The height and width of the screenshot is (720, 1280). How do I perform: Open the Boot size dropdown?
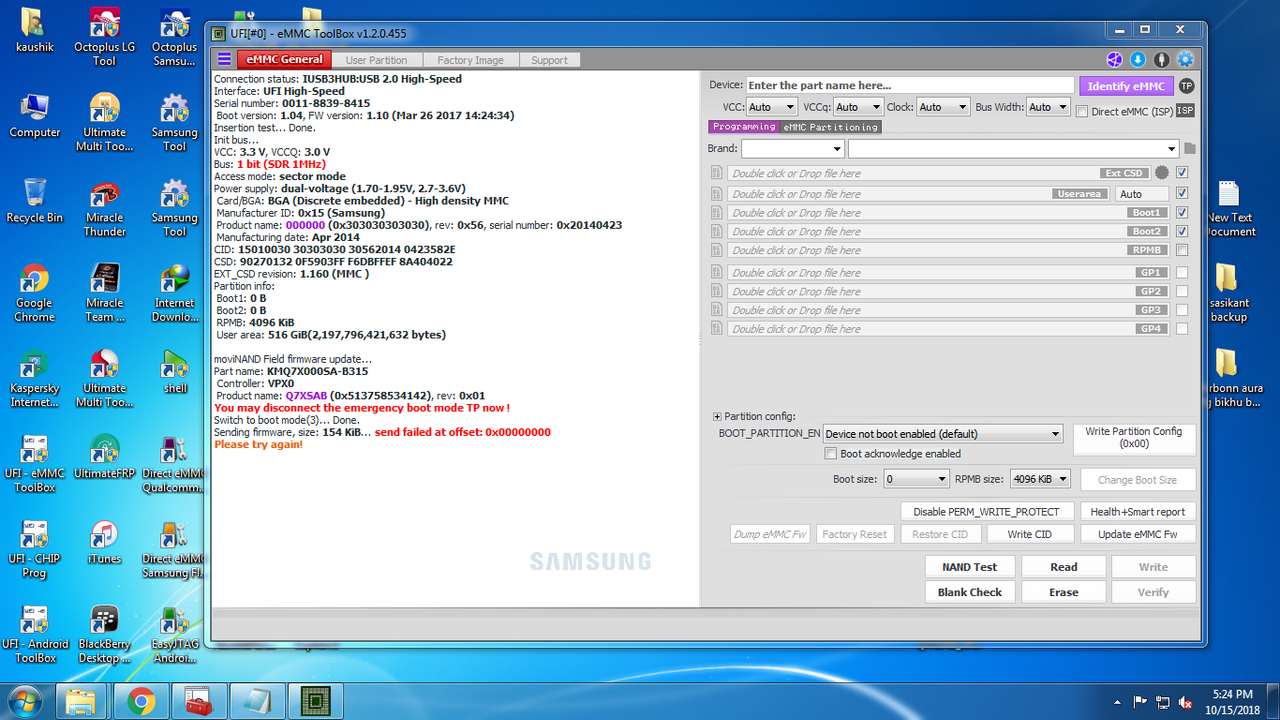916,479
